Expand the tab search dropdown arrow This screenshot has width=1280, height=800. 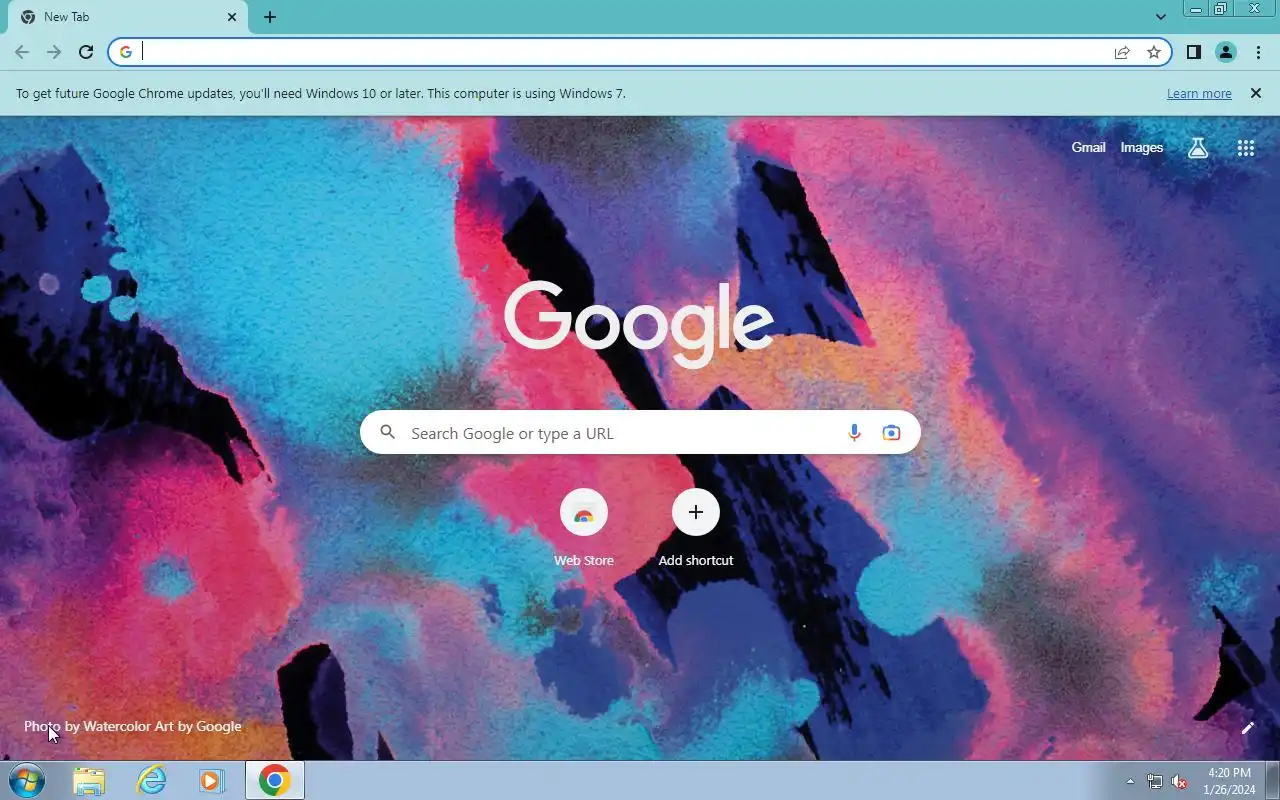tap(1160, 17)
